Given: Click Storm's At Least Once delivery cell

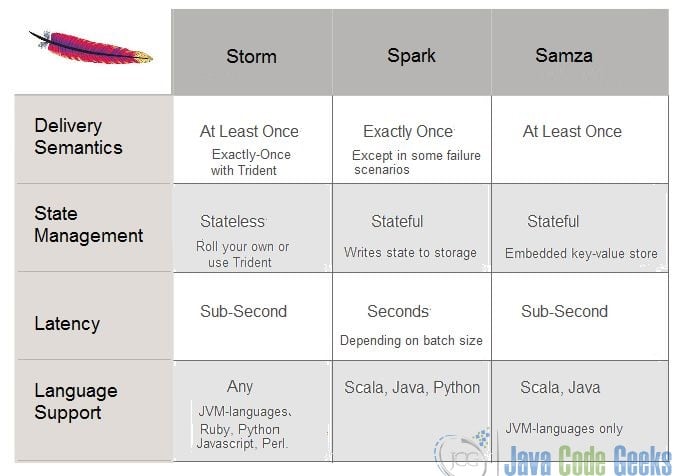Looking at the screenshot, I should click(x=252, y=140).
